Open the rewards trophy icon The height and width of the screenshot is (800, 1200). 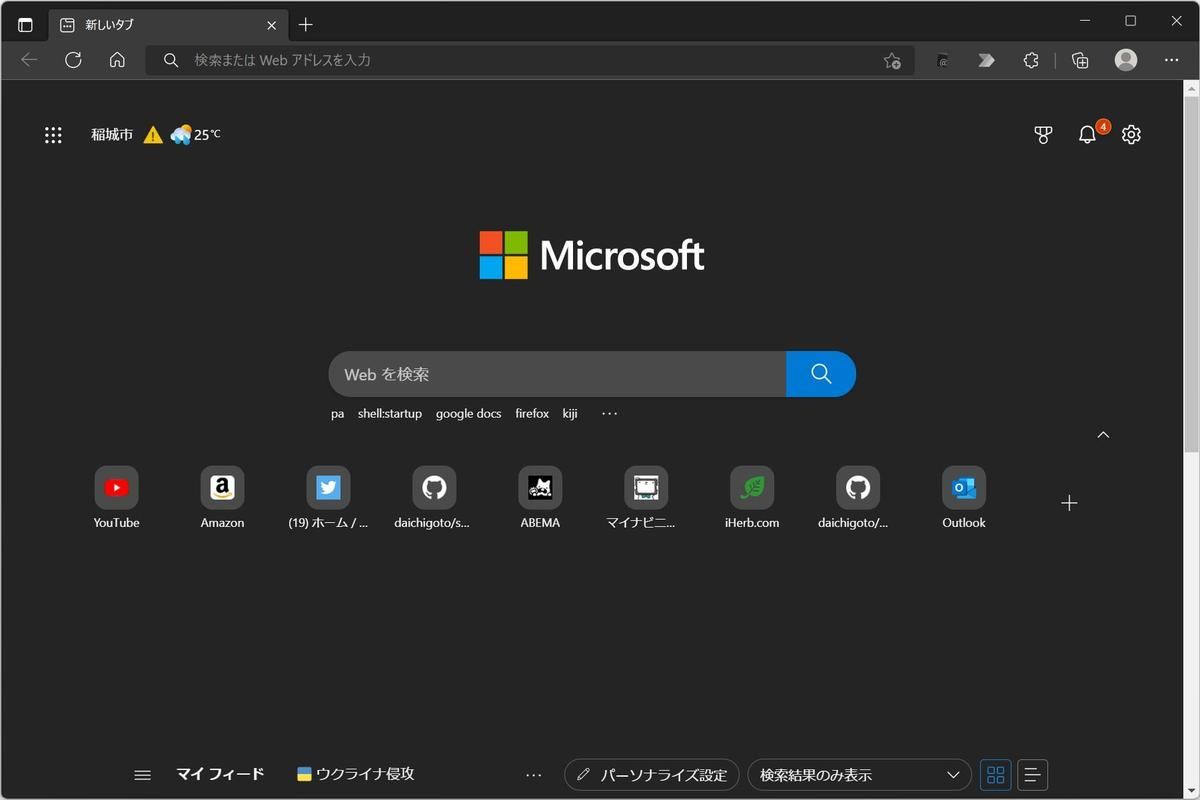click(x=1043, y=135)
